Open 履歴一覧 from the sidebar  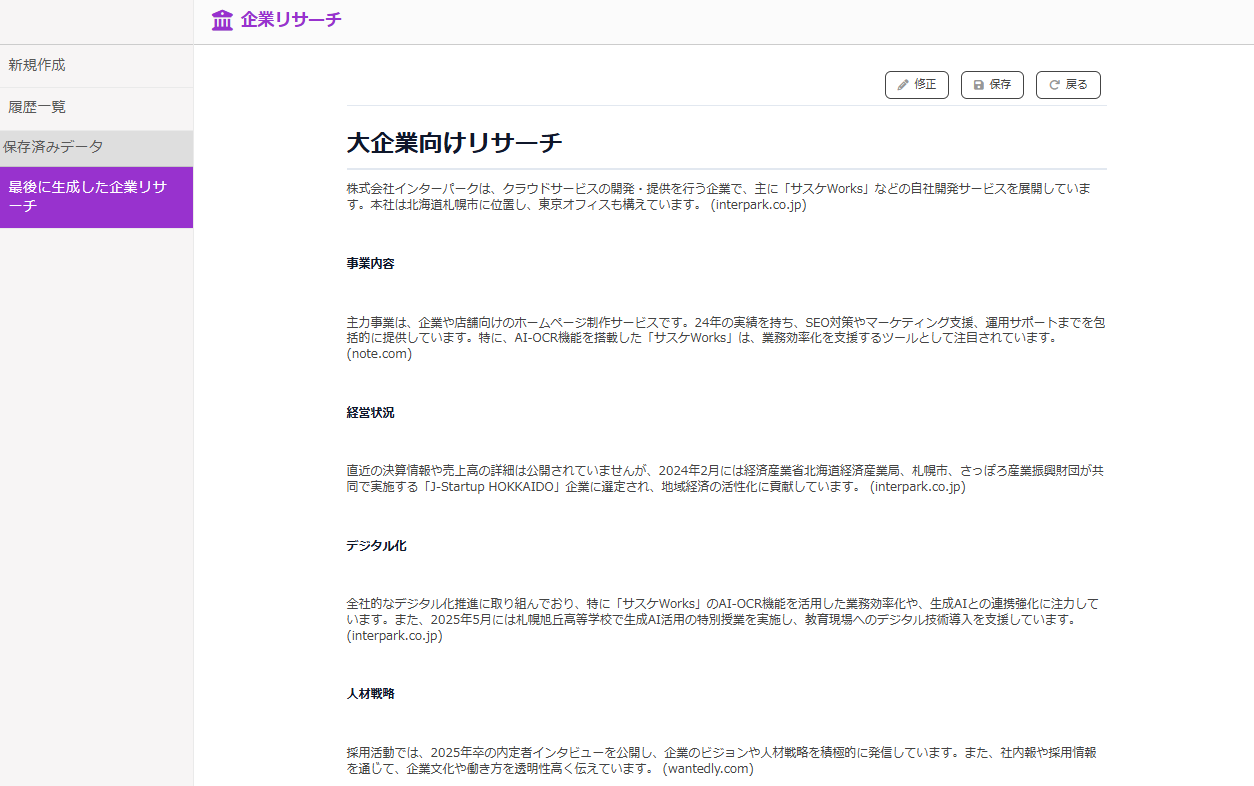(x=37, y=107)
